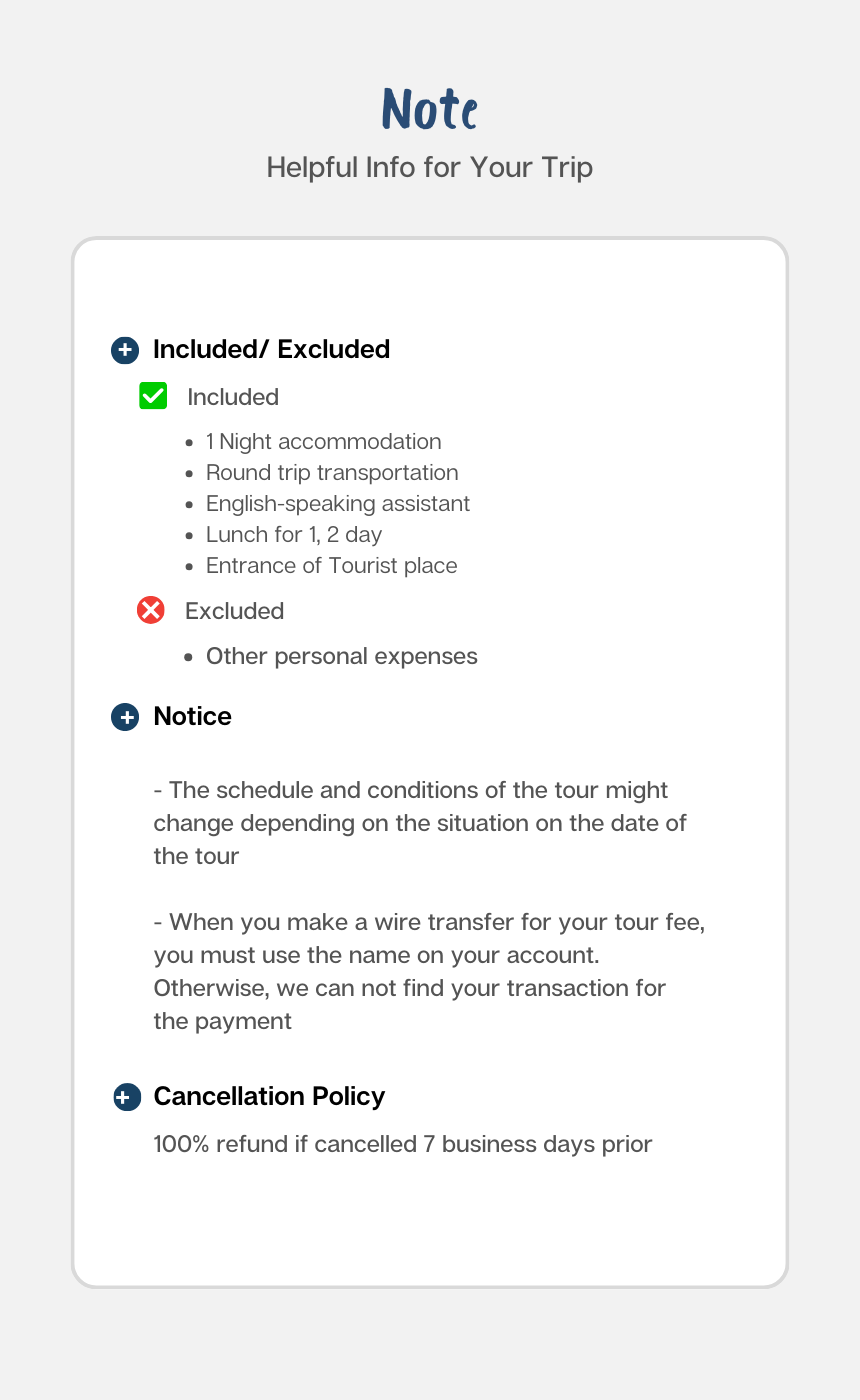Expand the Cancellation Policy heading
The image size is (860, 1400).
[x=269, y=1096]
